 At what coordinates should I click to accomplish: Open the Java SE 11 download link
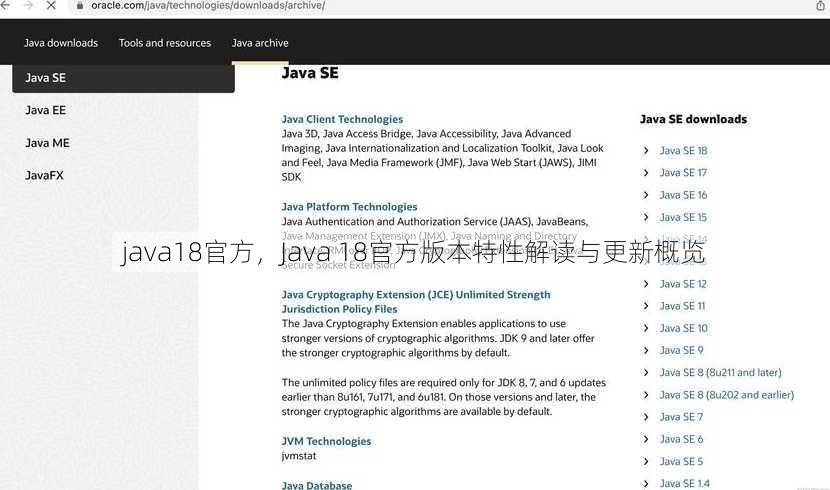682,306
